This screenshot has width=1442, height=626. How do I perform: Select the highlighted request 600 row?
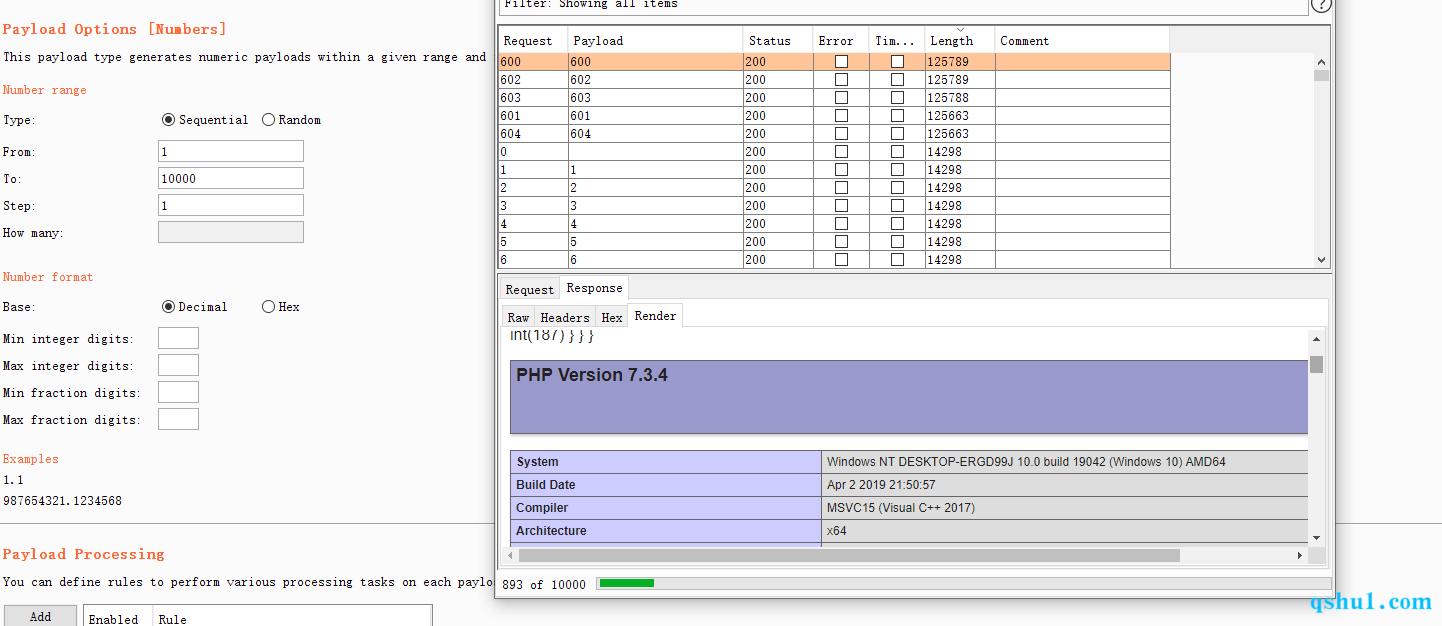click(x=834, y=62)
